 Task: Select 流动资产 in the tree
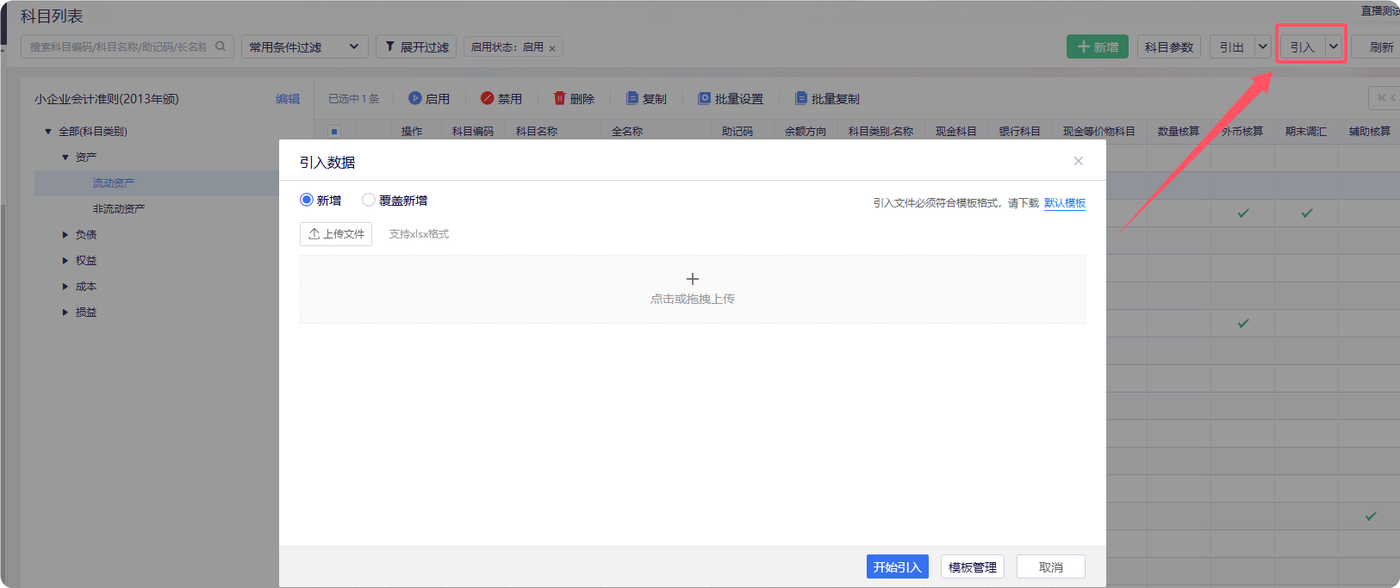click(x=114, y=183)
